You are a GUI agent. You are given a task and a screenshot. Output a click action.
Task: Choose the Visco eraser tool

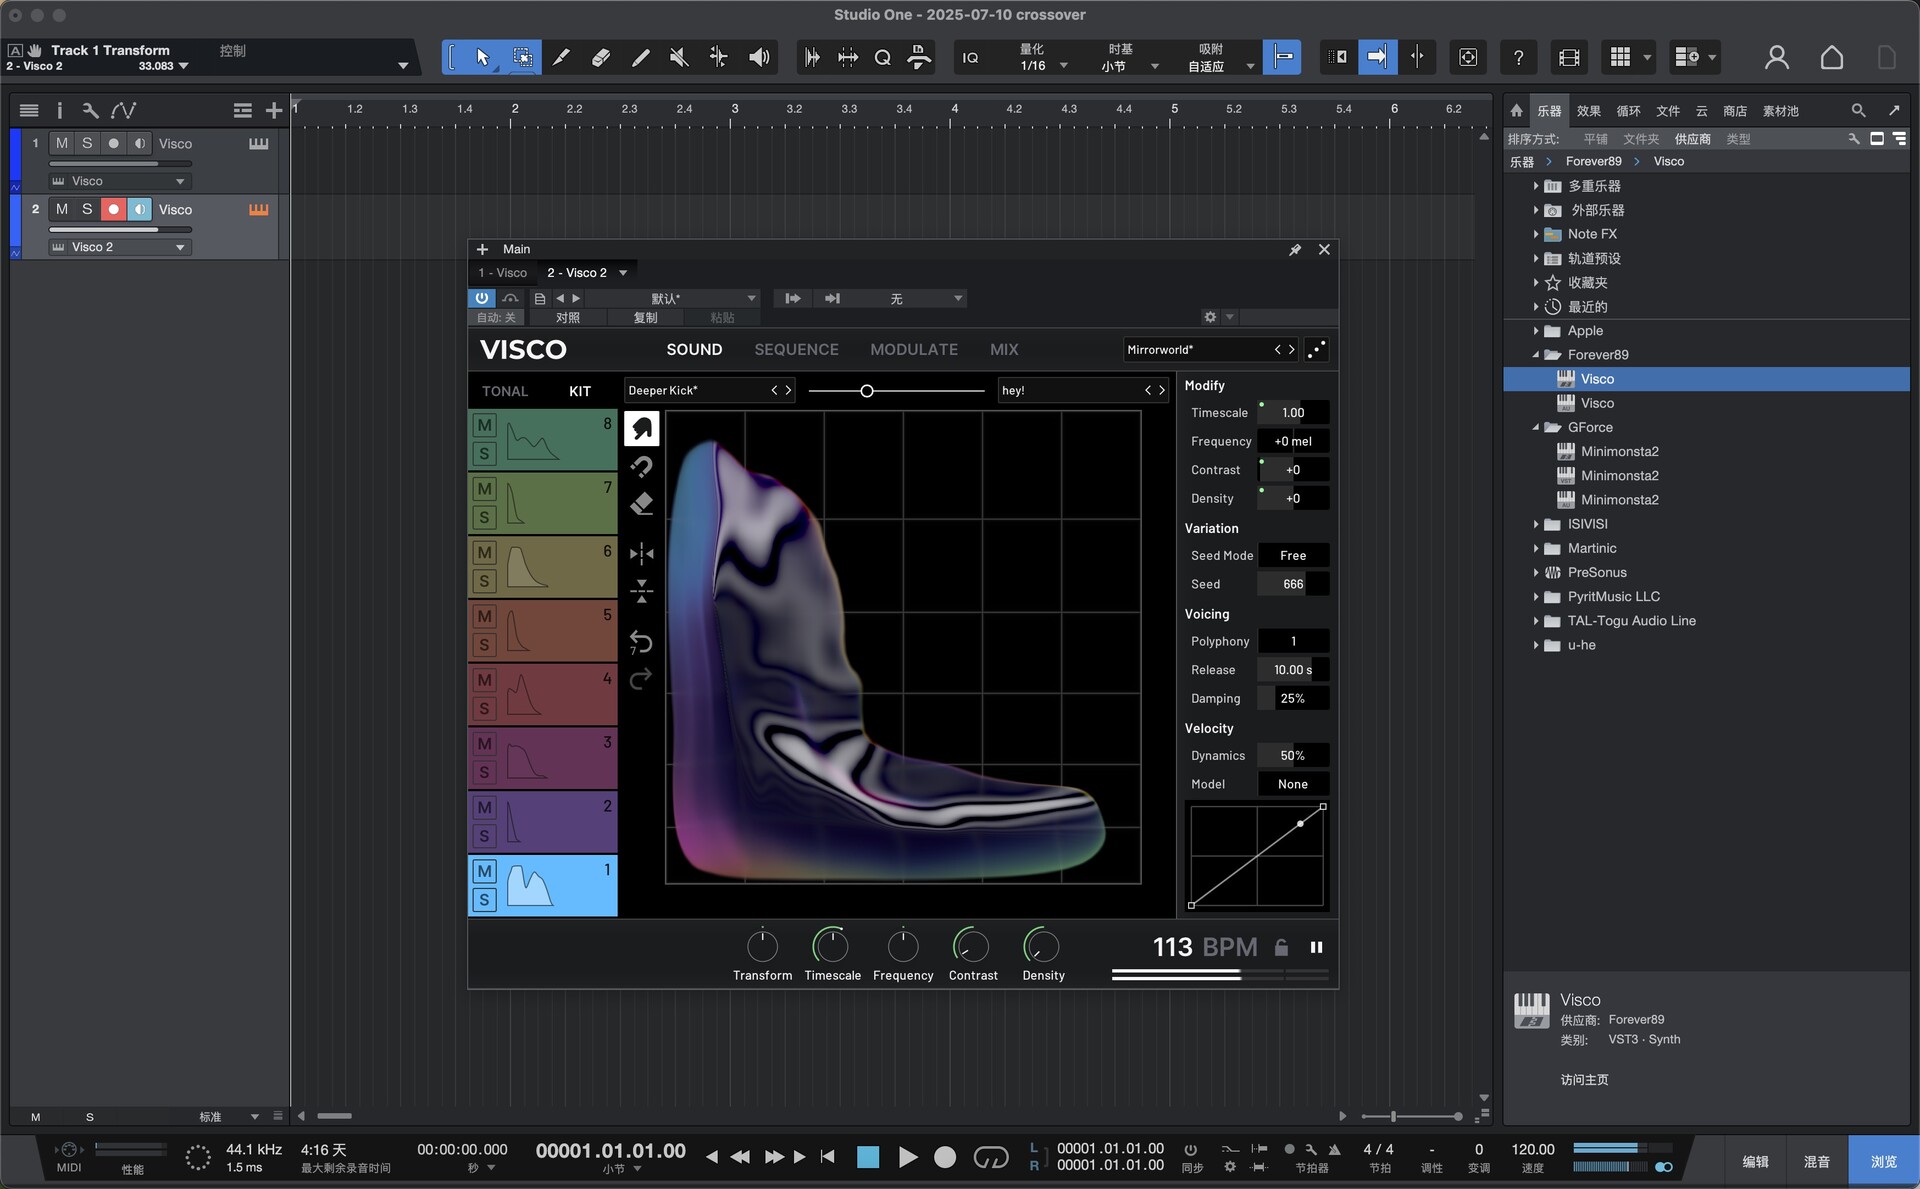[x=642, y=503]
